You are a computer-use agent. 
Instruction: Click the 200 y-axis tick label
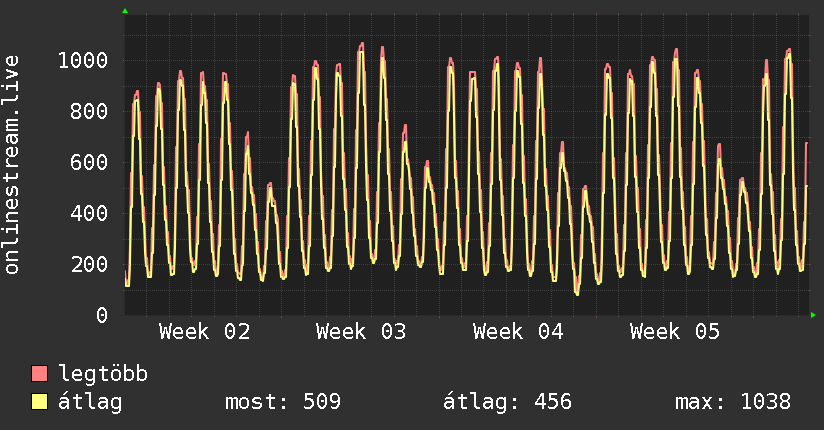coord(88,265)
